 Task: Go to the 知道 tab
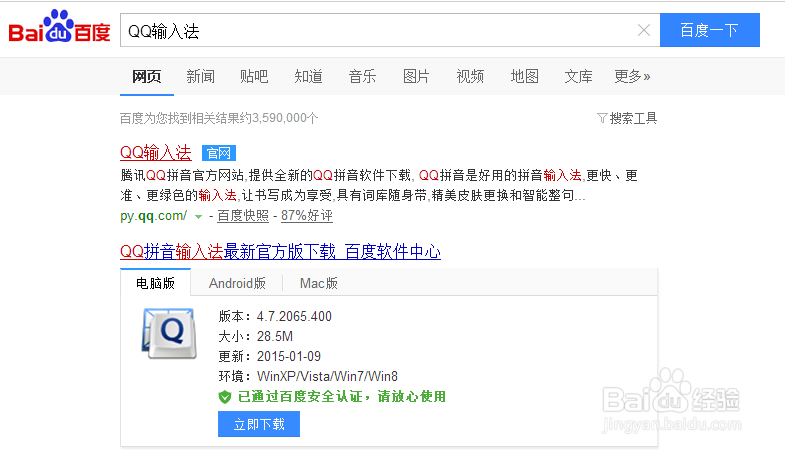click(x=308, y=77)
